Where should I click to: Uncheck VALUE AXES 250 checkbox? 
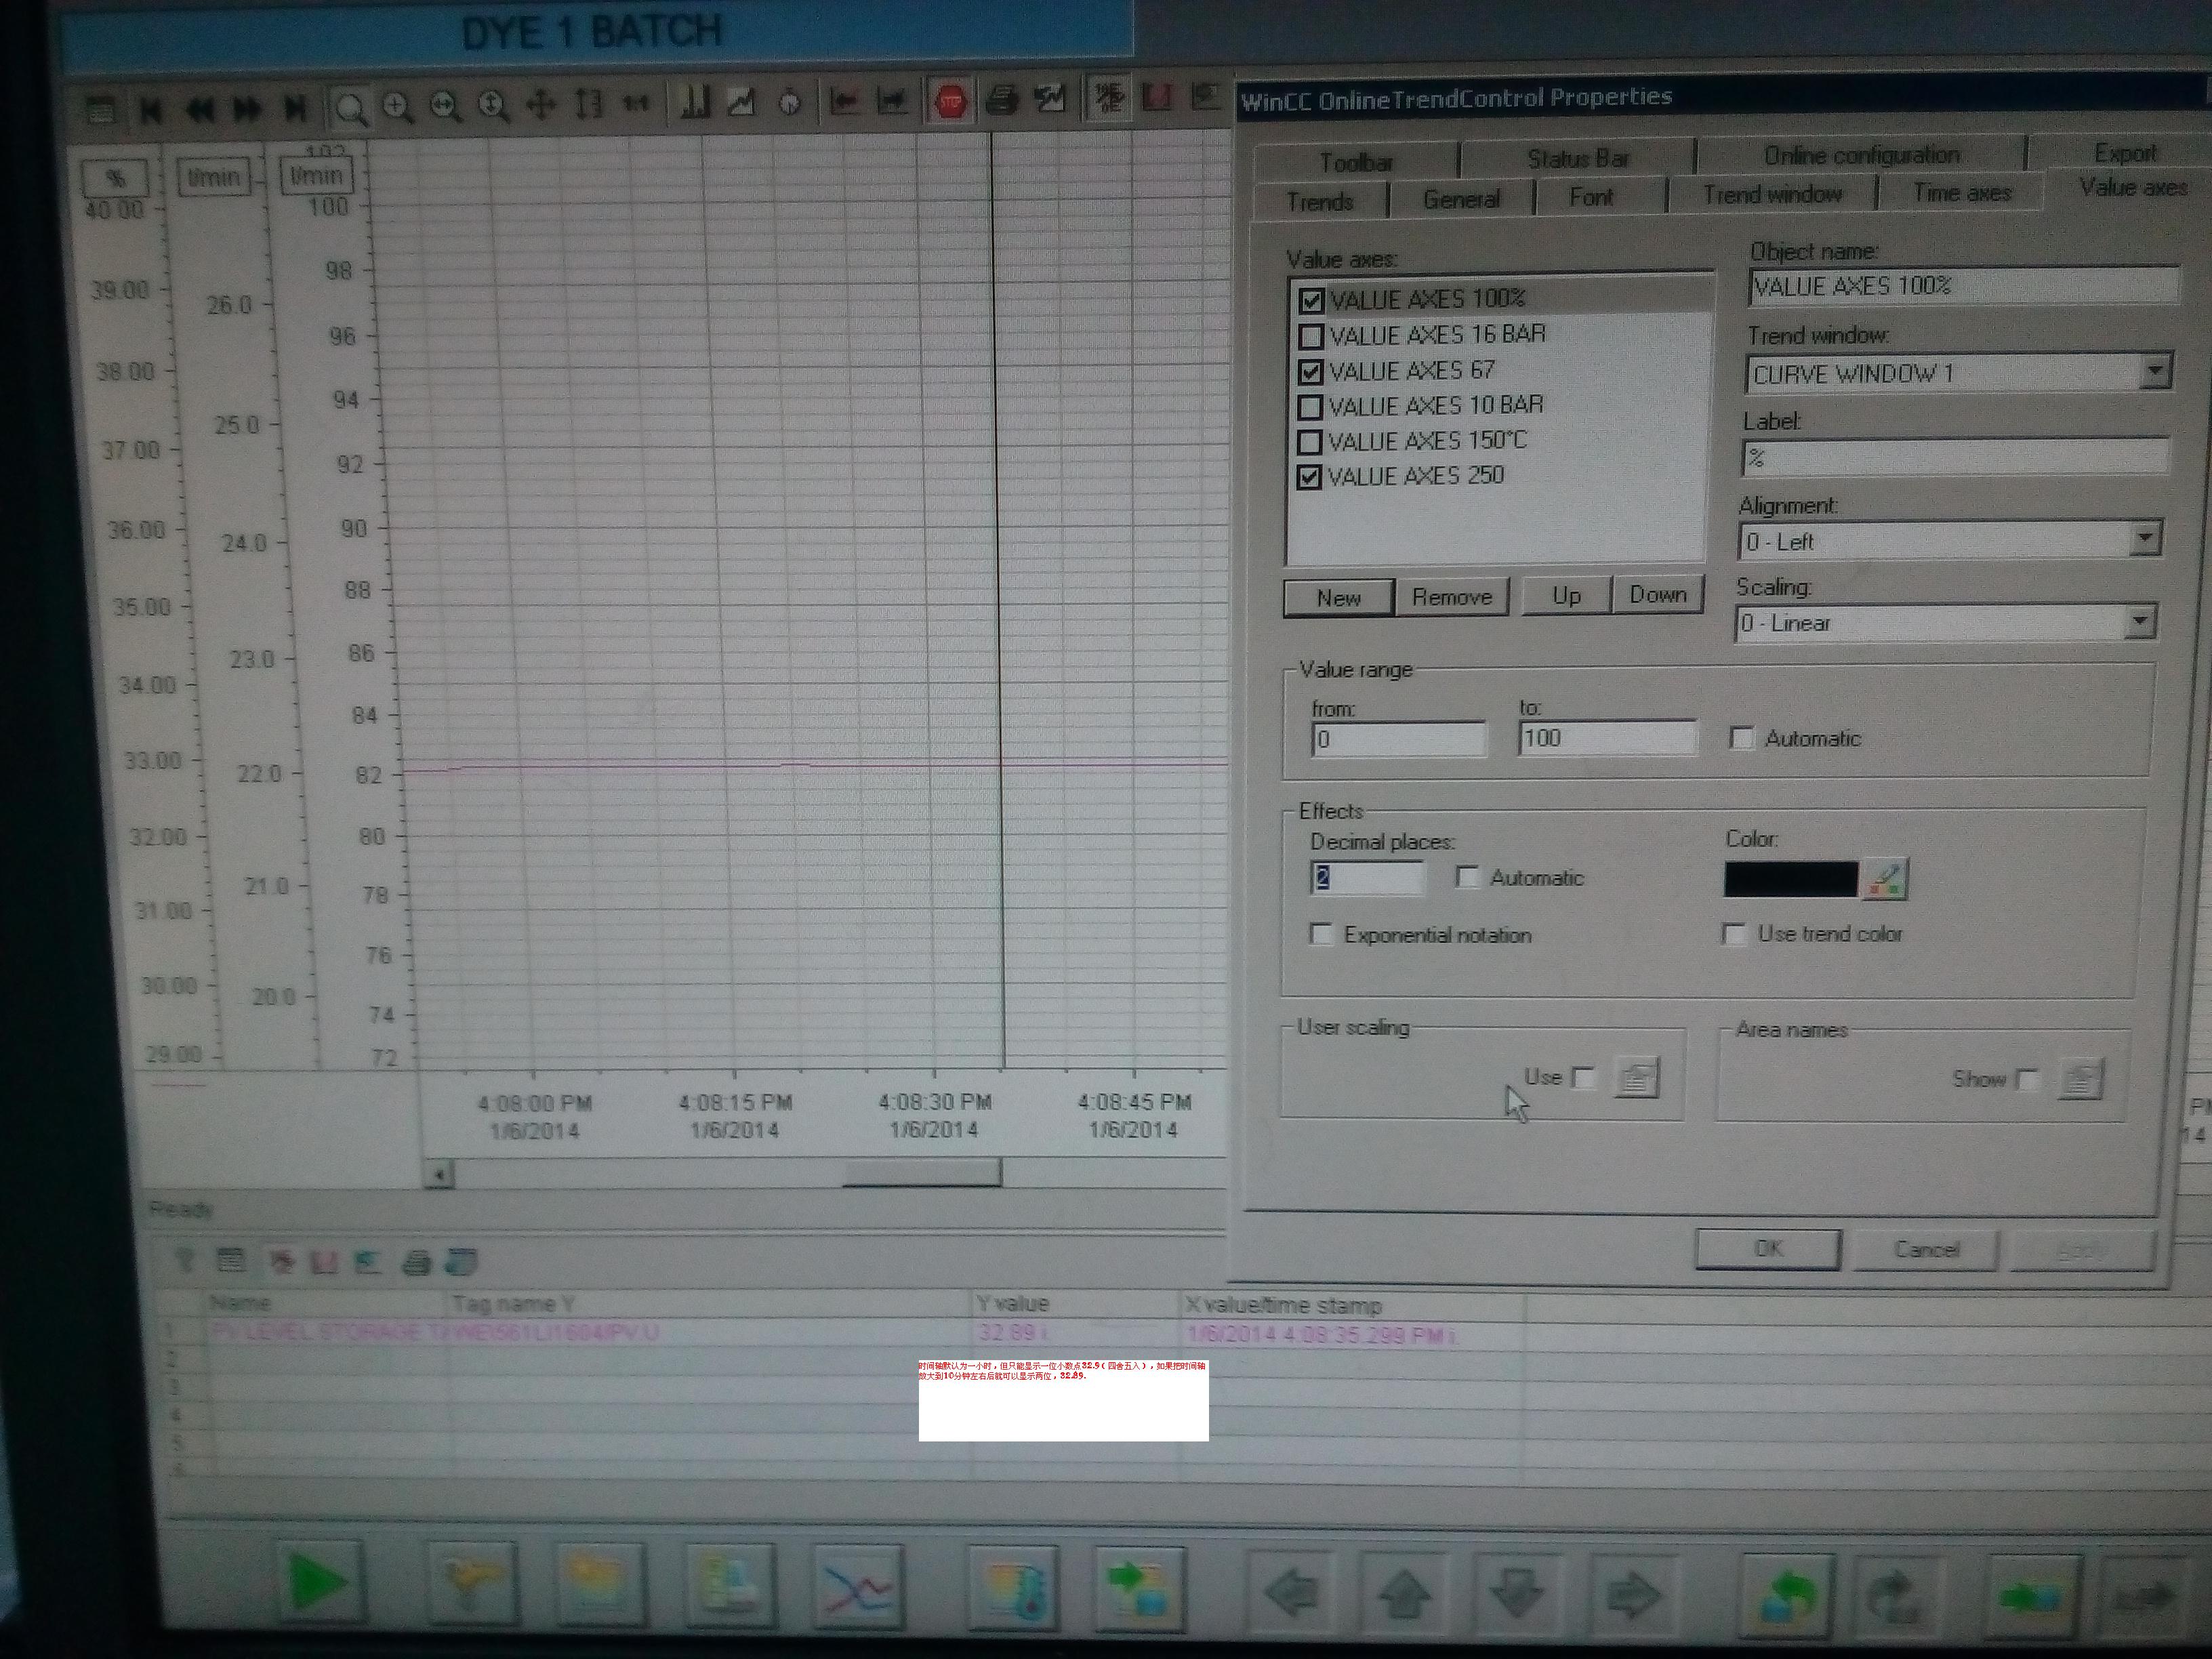click(1309, 477)
